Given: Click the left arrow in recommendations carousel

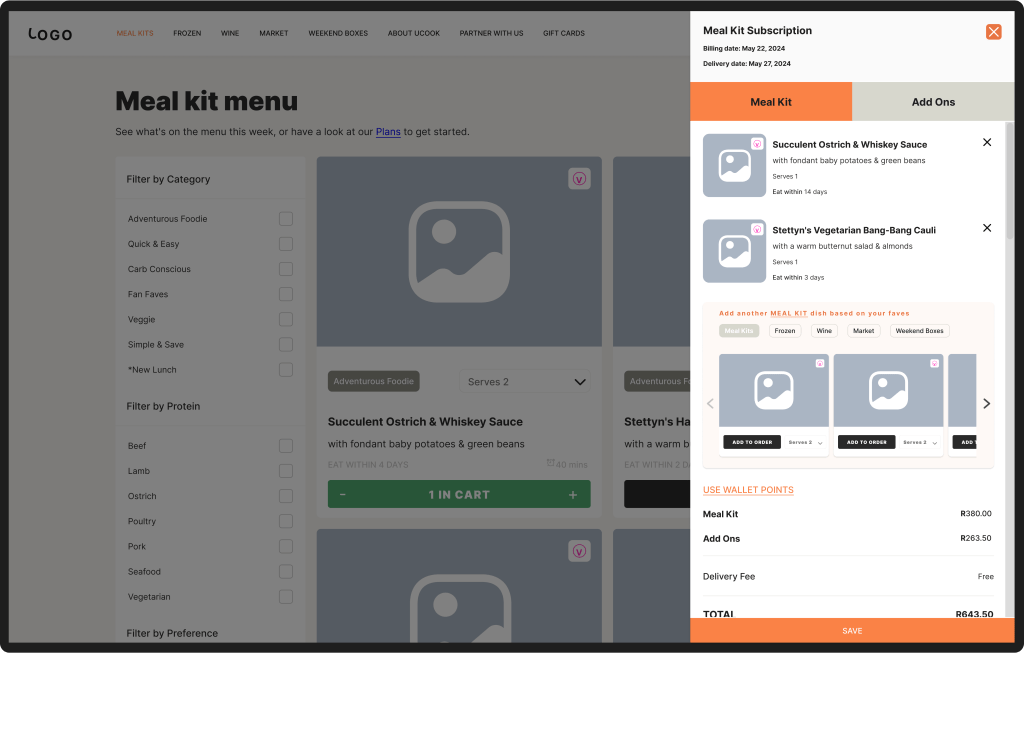Looking at the screenshot, I should tap(710, 404).
